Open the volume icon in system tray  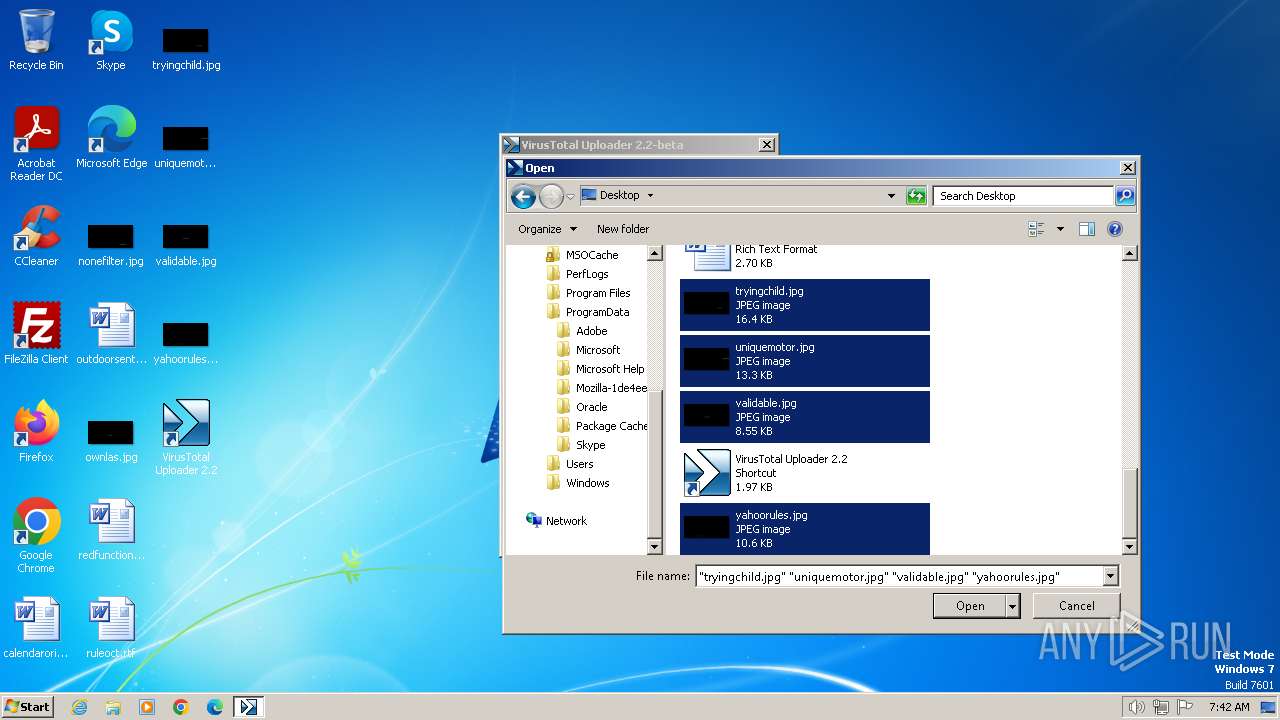click(1136, 707)
